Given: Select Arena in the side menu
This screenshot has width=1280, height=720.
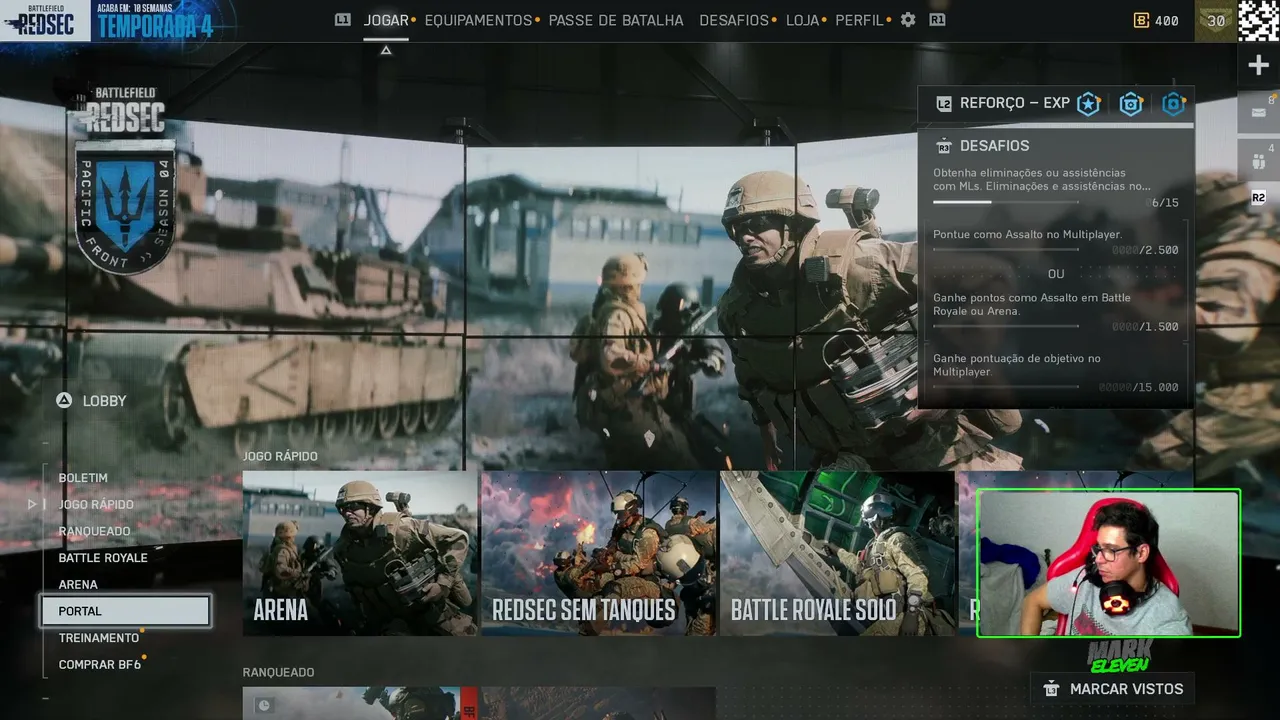Looking at the screenshot, I should pyautogui.click(x=78, y=585).
